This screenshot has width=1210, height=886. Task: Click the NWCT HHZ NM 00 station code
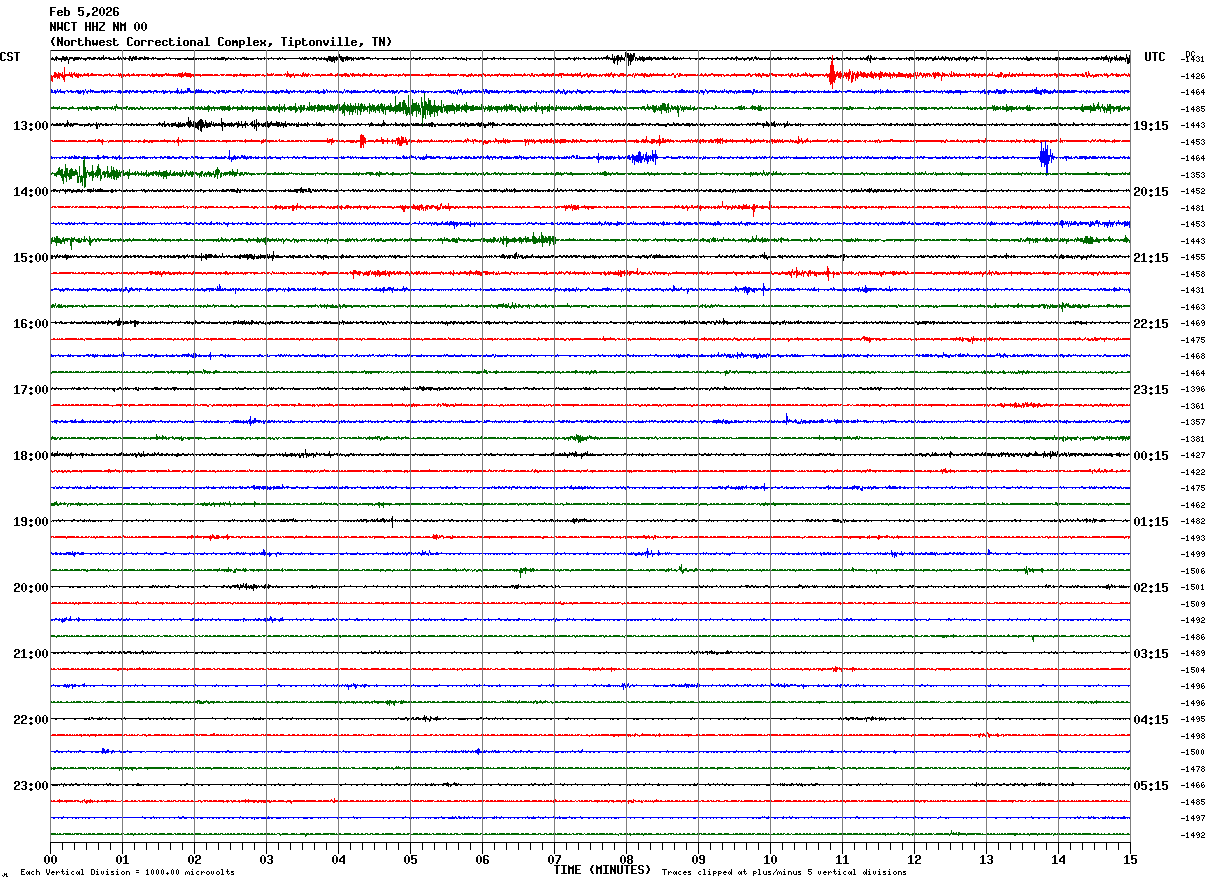(x=98, y=27)
